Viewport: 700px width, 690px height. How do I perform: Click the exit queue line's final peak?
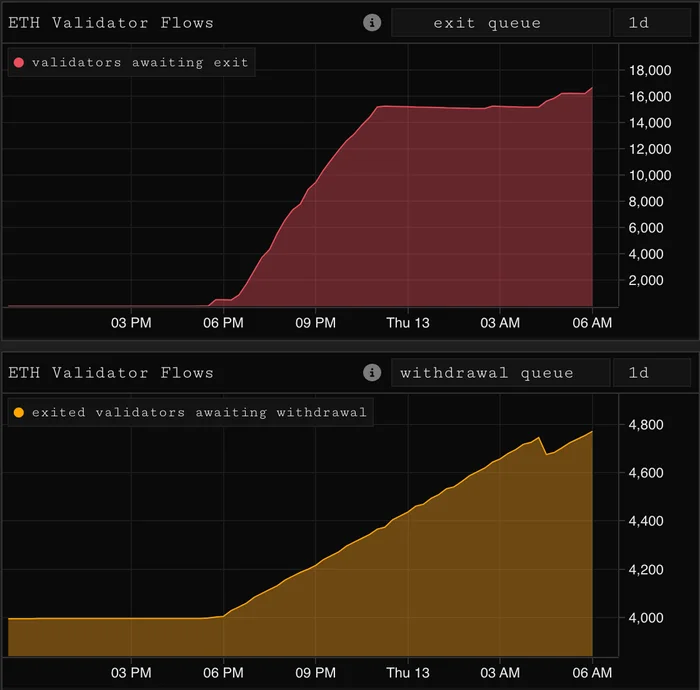pos(592,88)
